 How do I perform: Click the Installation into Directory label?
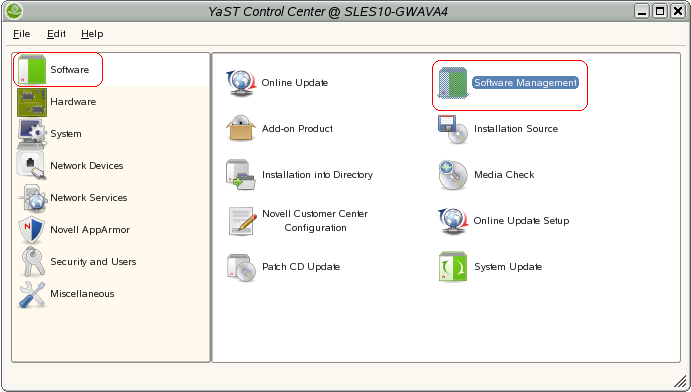click(317, 175)
